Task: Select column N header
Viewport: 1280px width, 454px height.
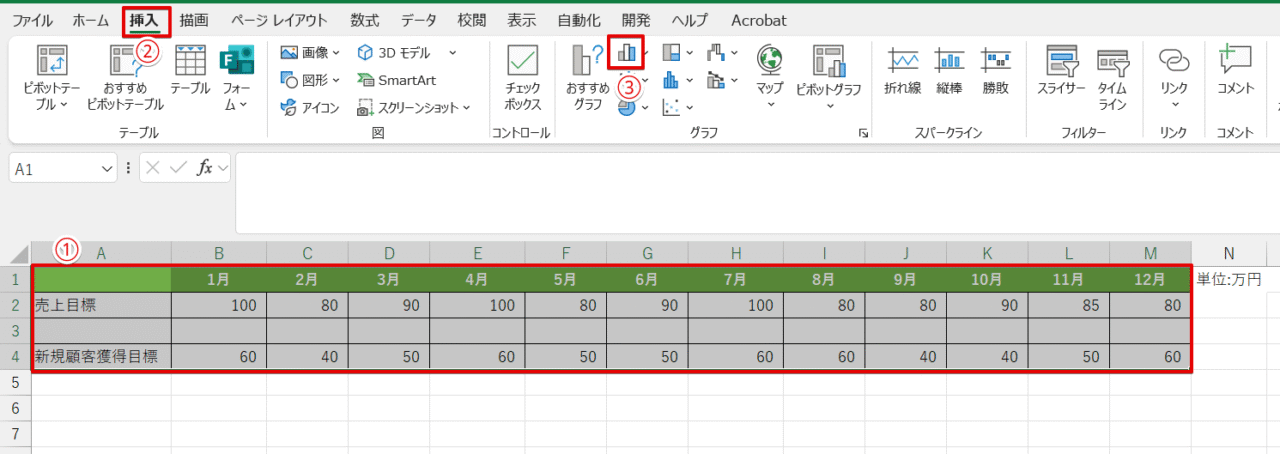Action: click(x=1228, y=252)
